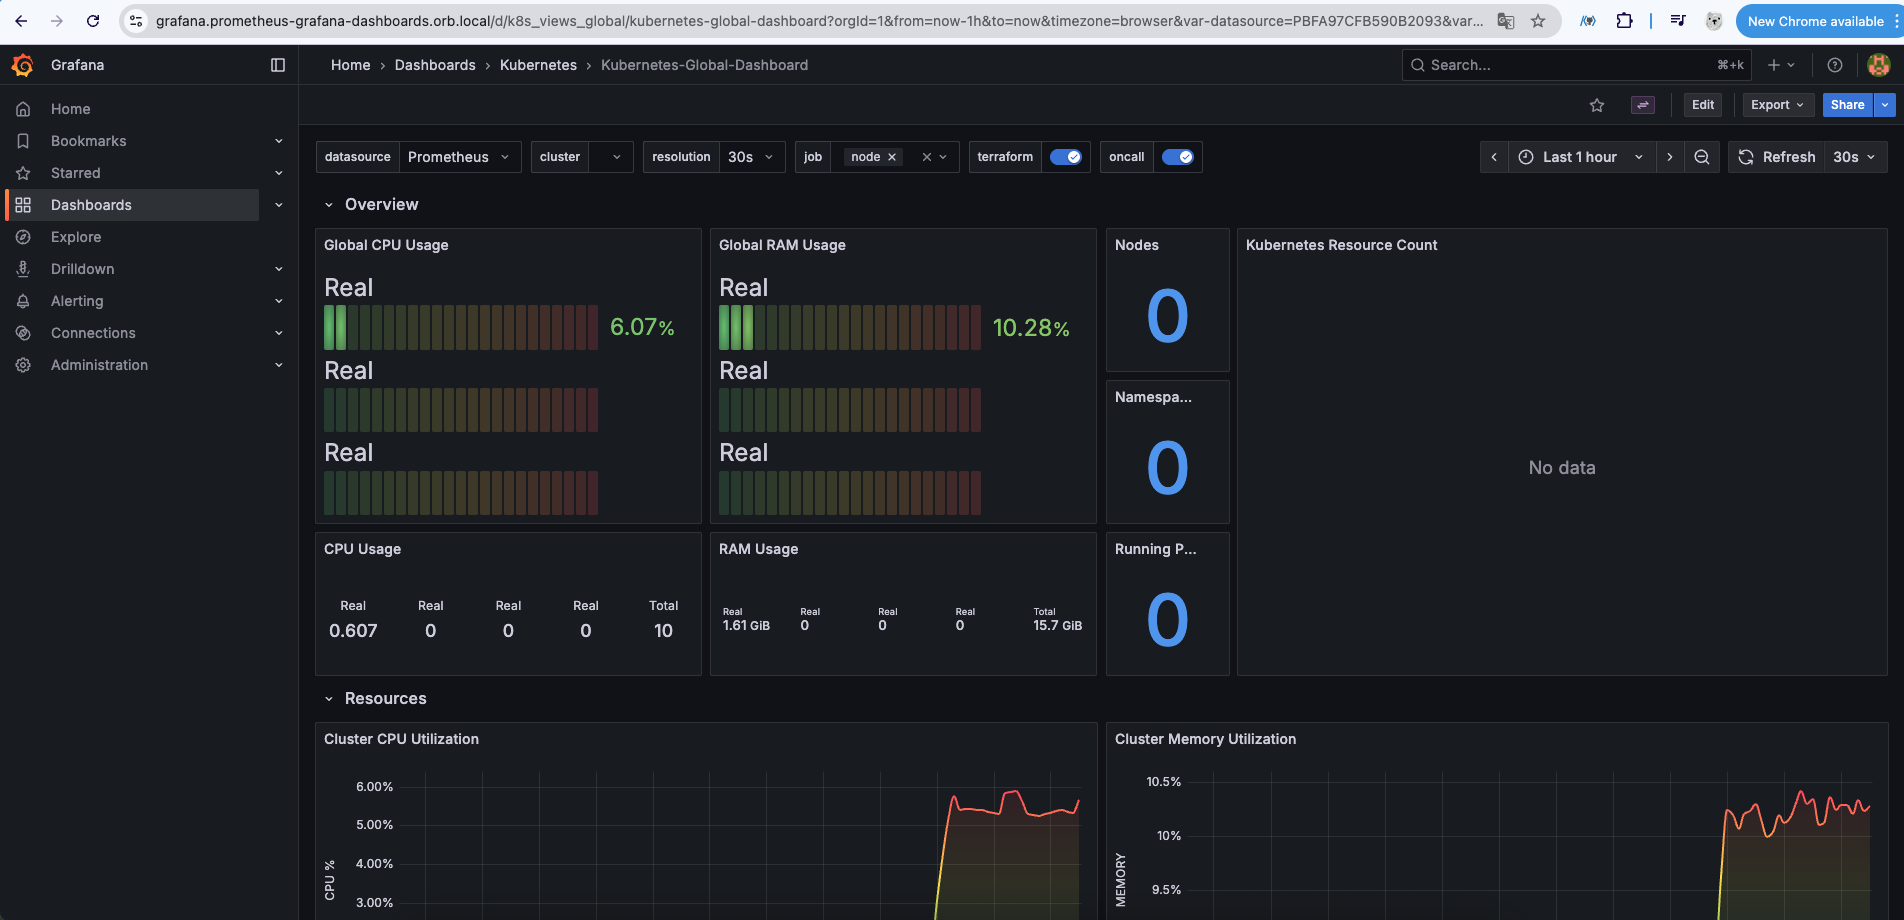Viewport: 1904px width, 920px height.
Task: Move time range forward with right arrow
Action: 1669,157
